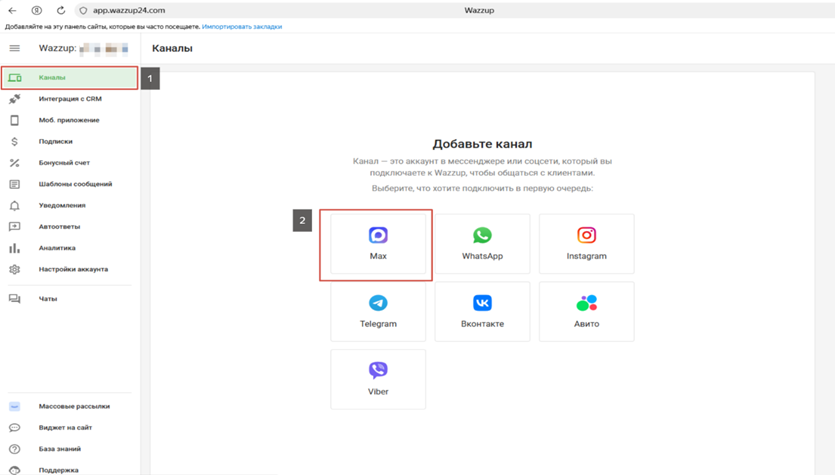The image size is (835, 475).
Task: Click the browser address bar URL
Action: [x=130, y=10]
